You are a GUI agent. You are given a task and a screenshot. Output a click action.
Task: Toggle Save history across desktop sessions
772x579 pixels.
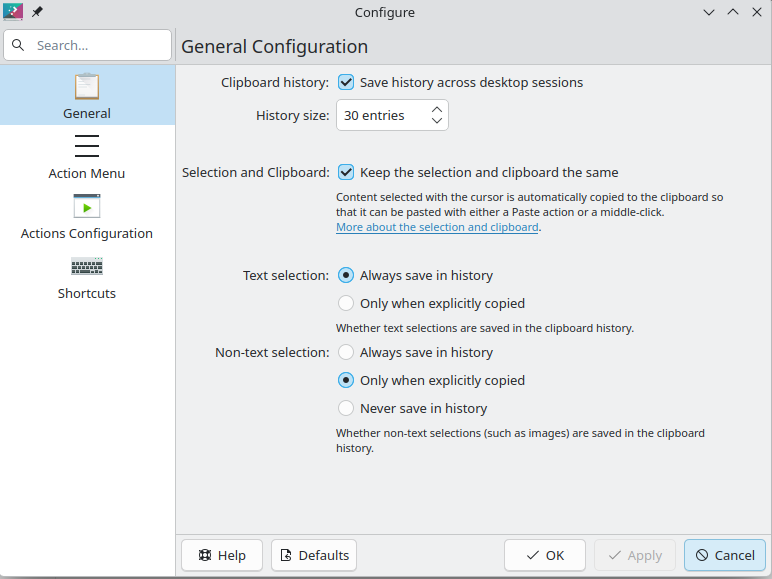coord(346,83)
